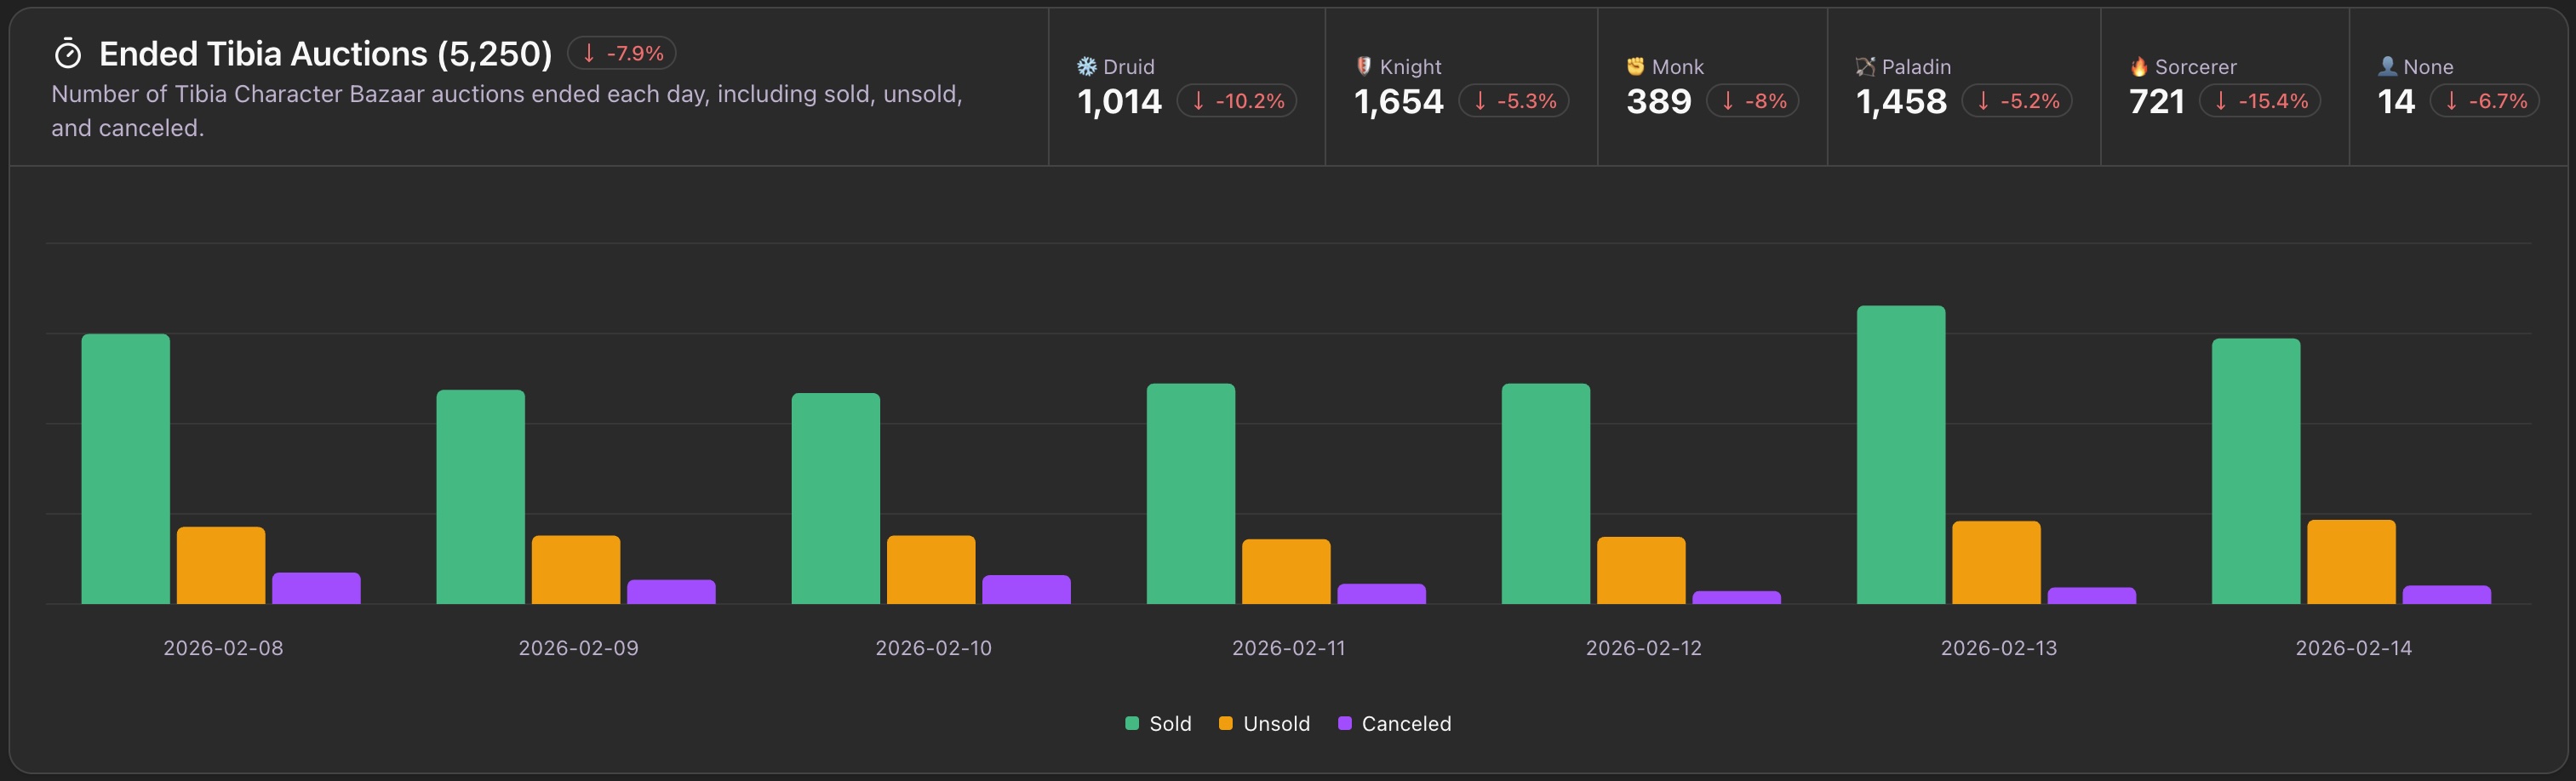Click the Knight count 1,654
The height and width of the screenshot is (781, 2576).
(1399, 101)
